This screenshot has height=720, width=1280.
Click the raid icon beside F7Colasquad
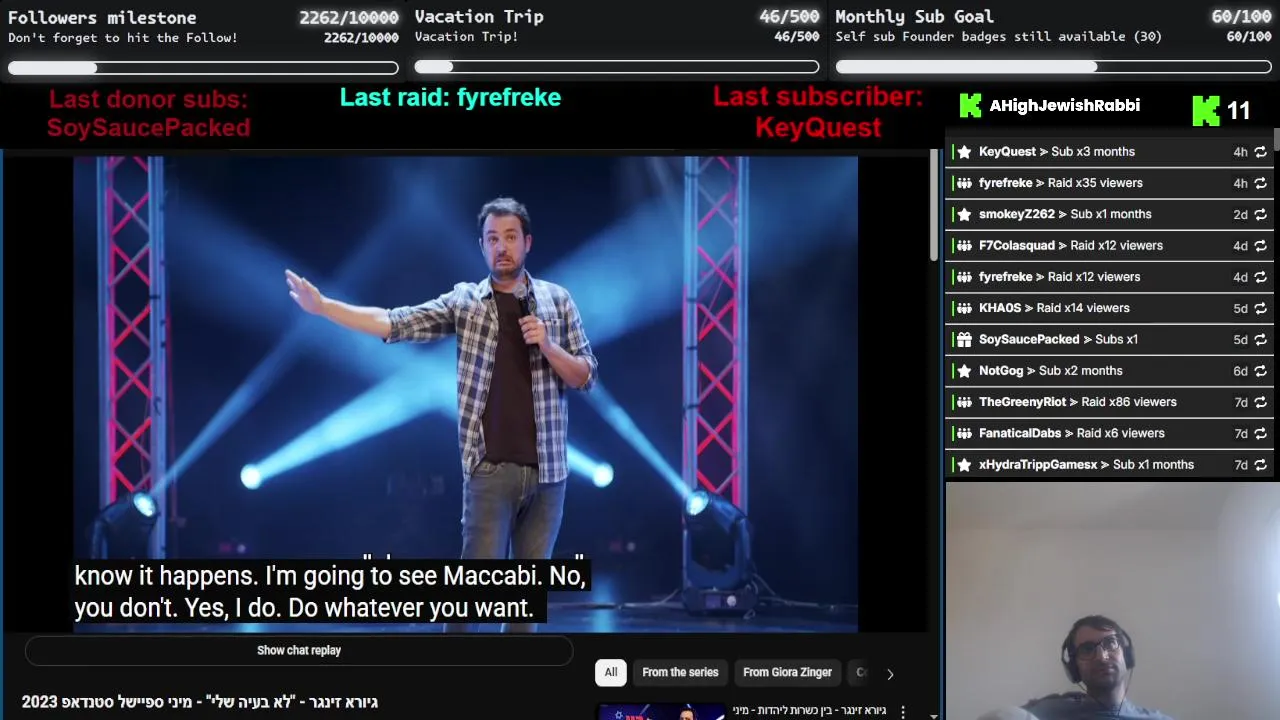coord(964,246)
